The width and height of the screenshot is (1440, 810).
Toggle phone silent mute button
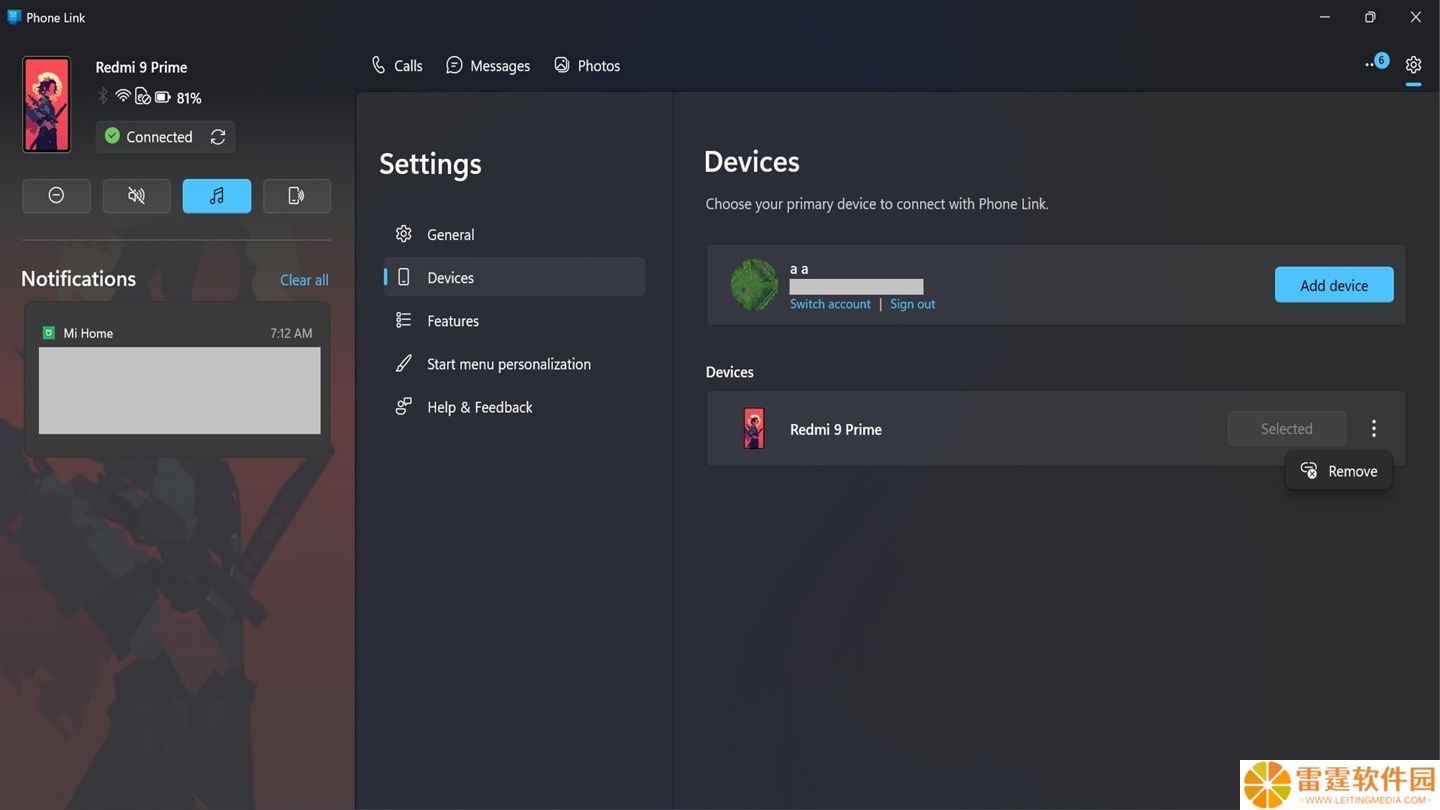click(137, 196)
